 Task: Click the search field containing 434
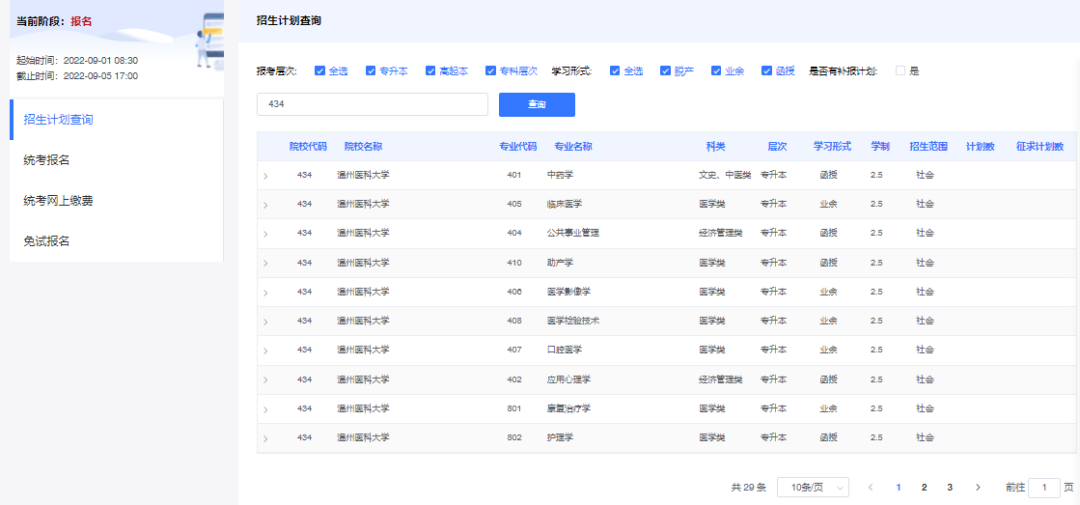click(372, 105)
